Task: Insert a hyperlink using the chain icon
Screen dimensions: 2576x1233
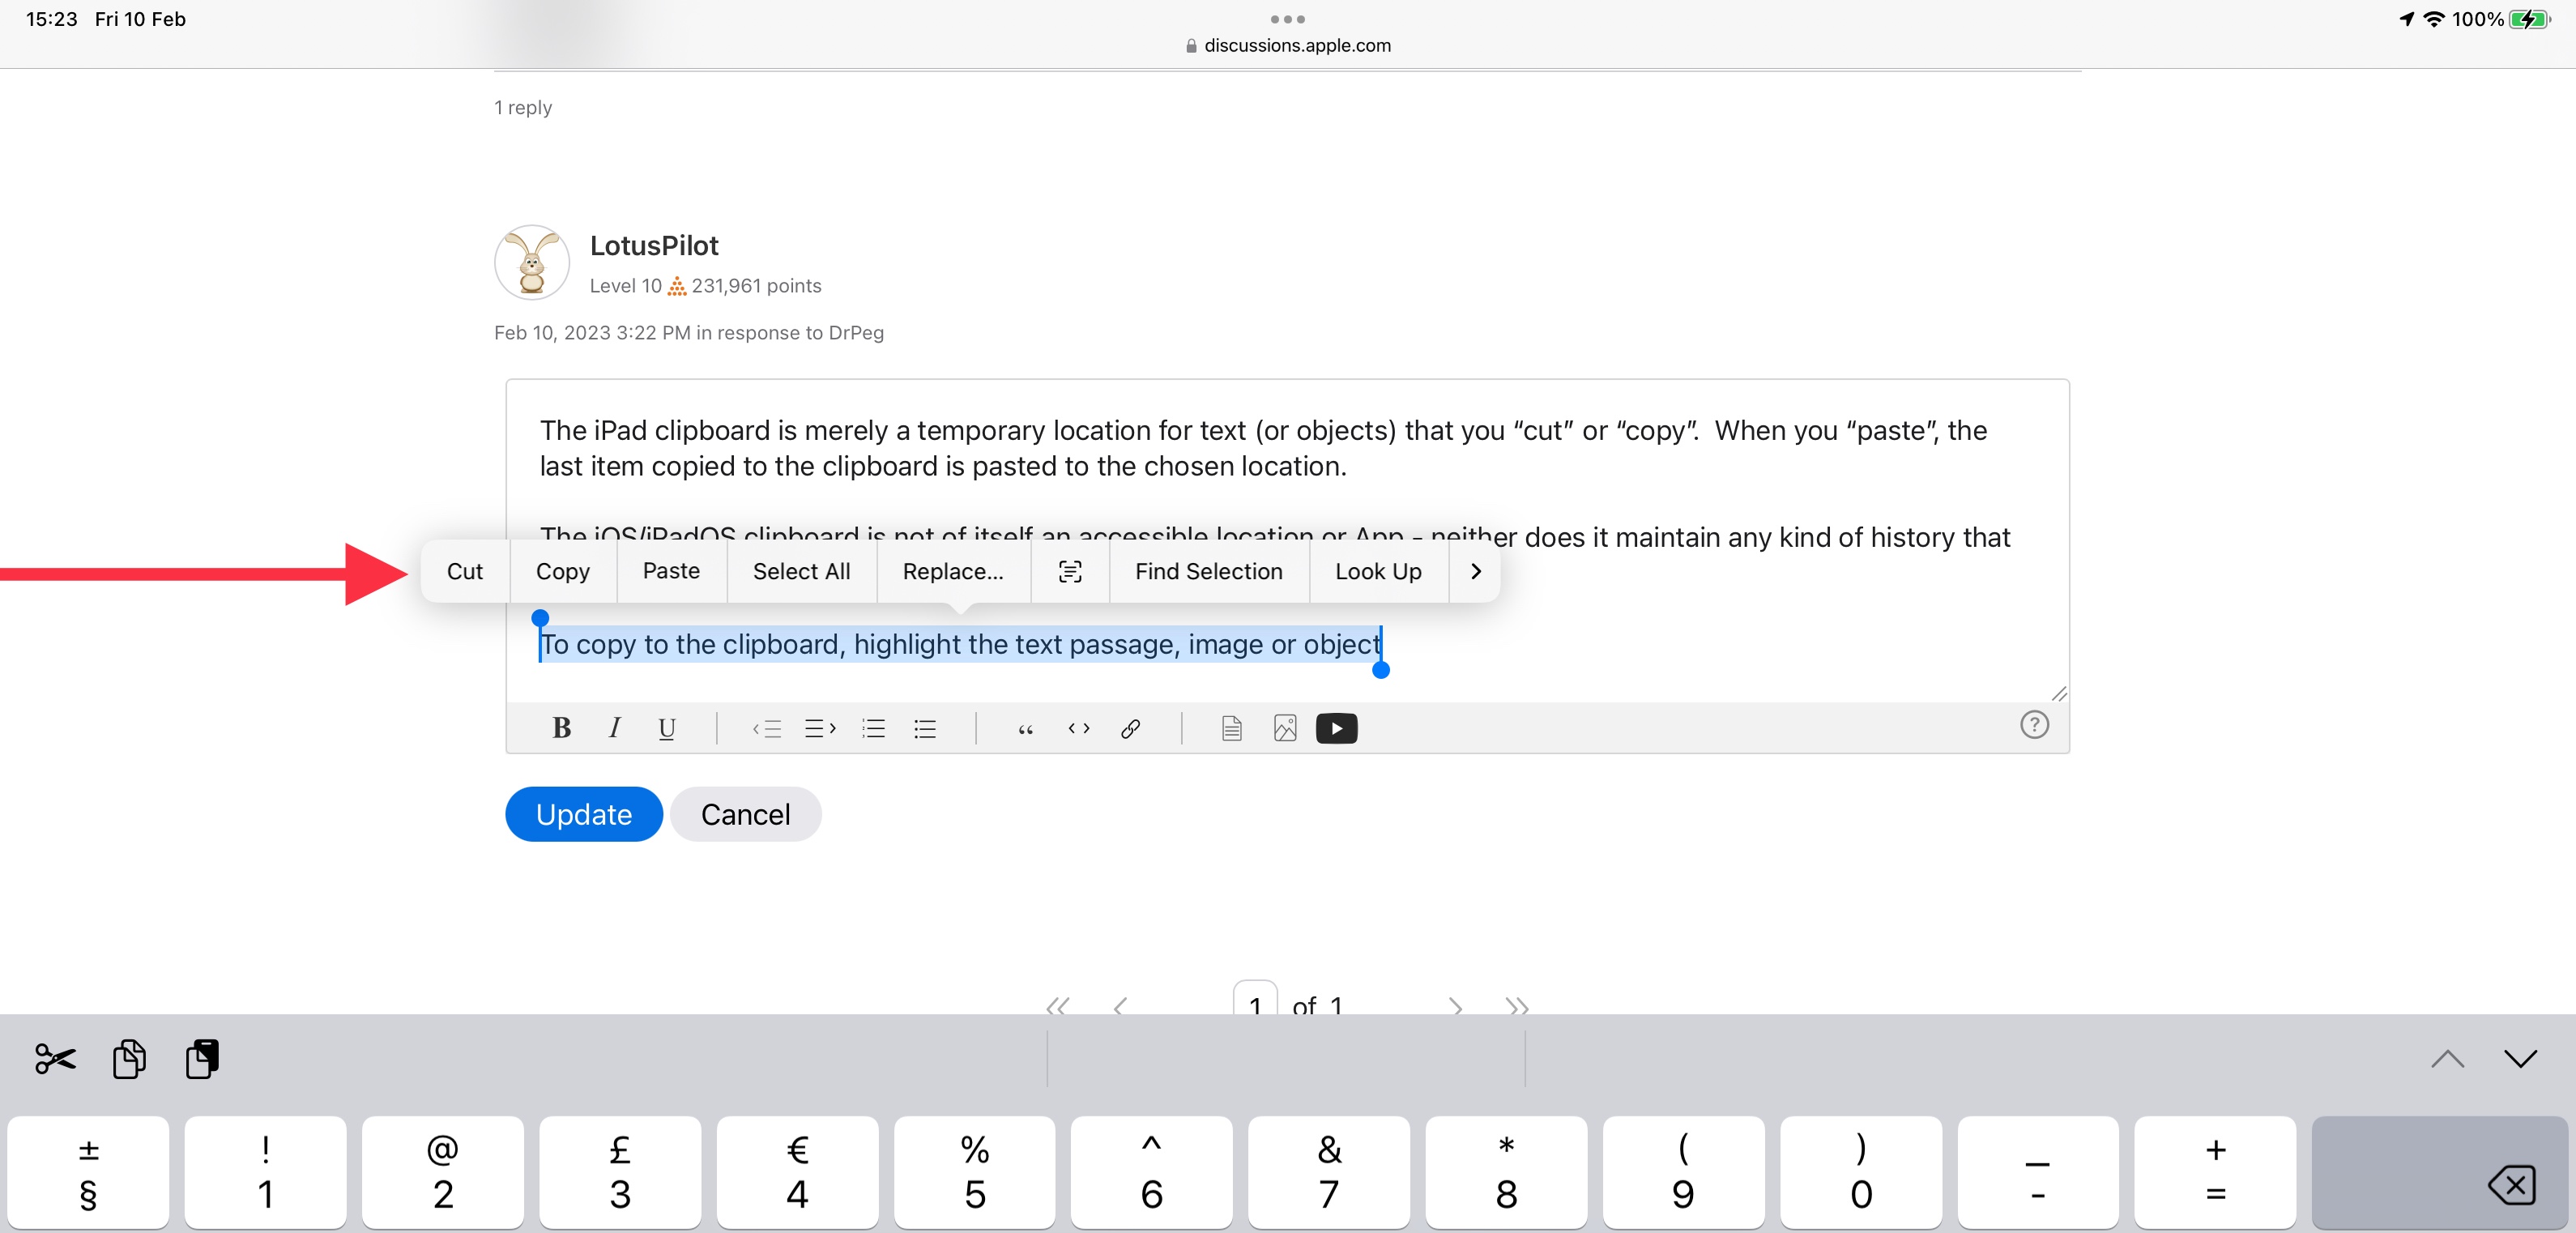Action: pyautogui.click(x=1131, y=729)
